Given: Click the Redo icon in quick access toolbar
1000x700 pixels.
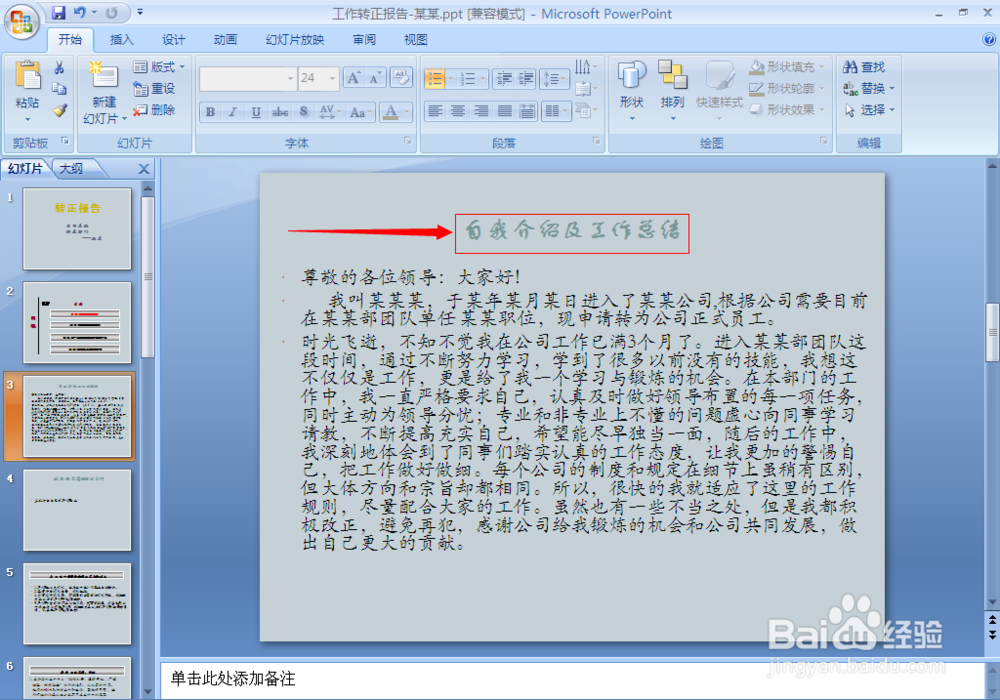Looking at the screenshot, I should click(112, 12).
